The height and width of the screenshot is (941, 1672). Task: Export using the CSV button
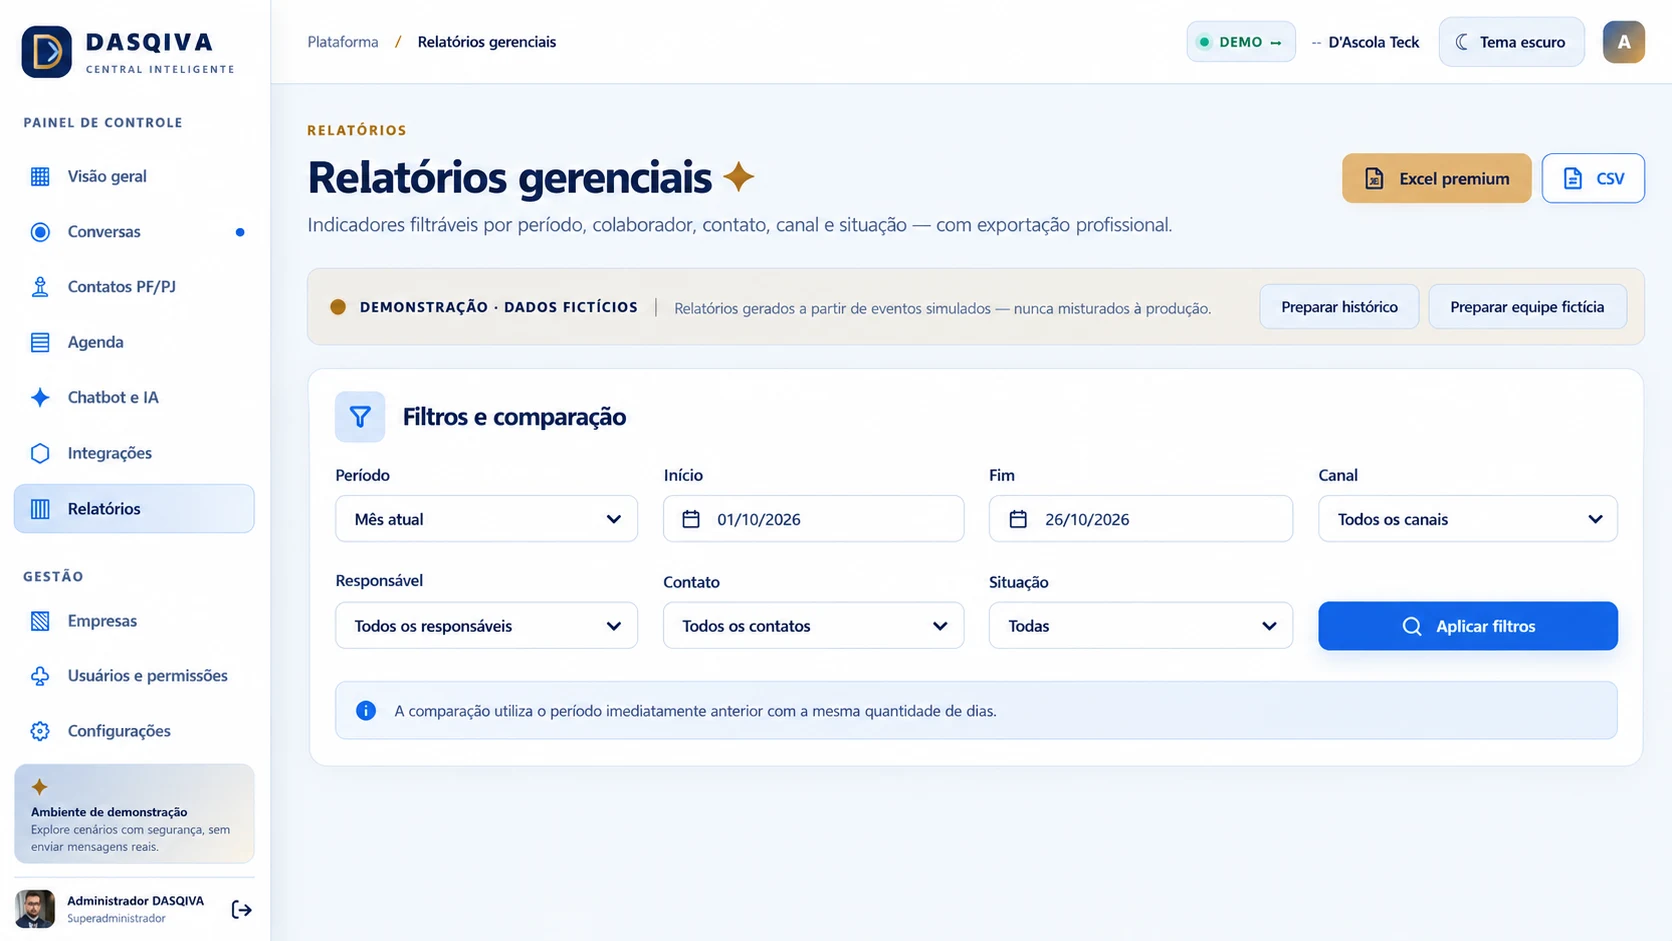tap(1593, 178)
